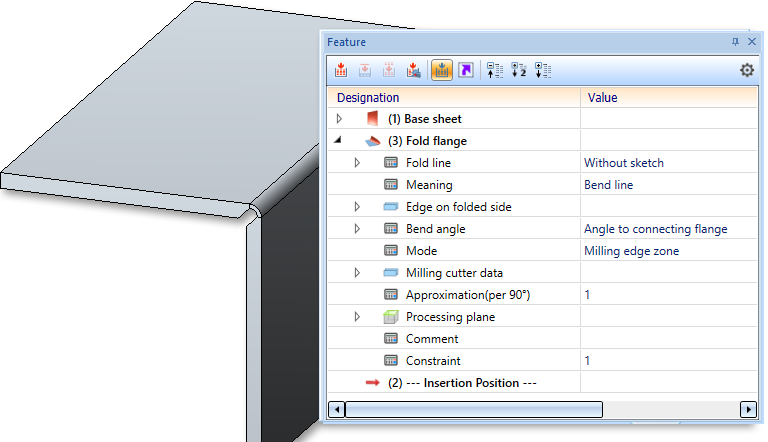Collapse all feature entries with up-arrow icon
This screenshot has height=442, width=768.
click(x=495, y=70)
